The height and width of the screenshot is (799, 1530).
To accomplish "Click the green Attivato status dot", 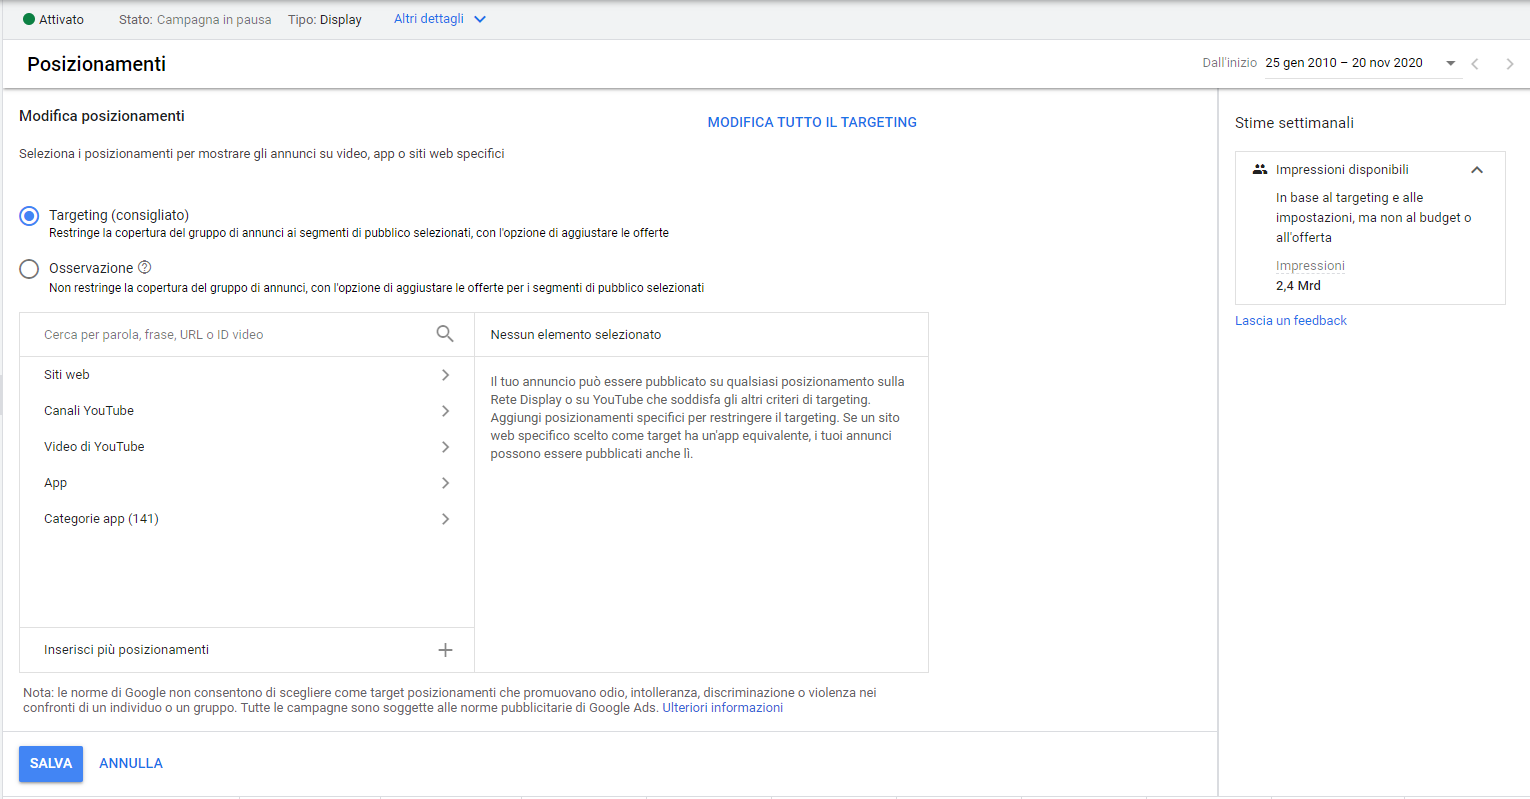I will [29, 19].
